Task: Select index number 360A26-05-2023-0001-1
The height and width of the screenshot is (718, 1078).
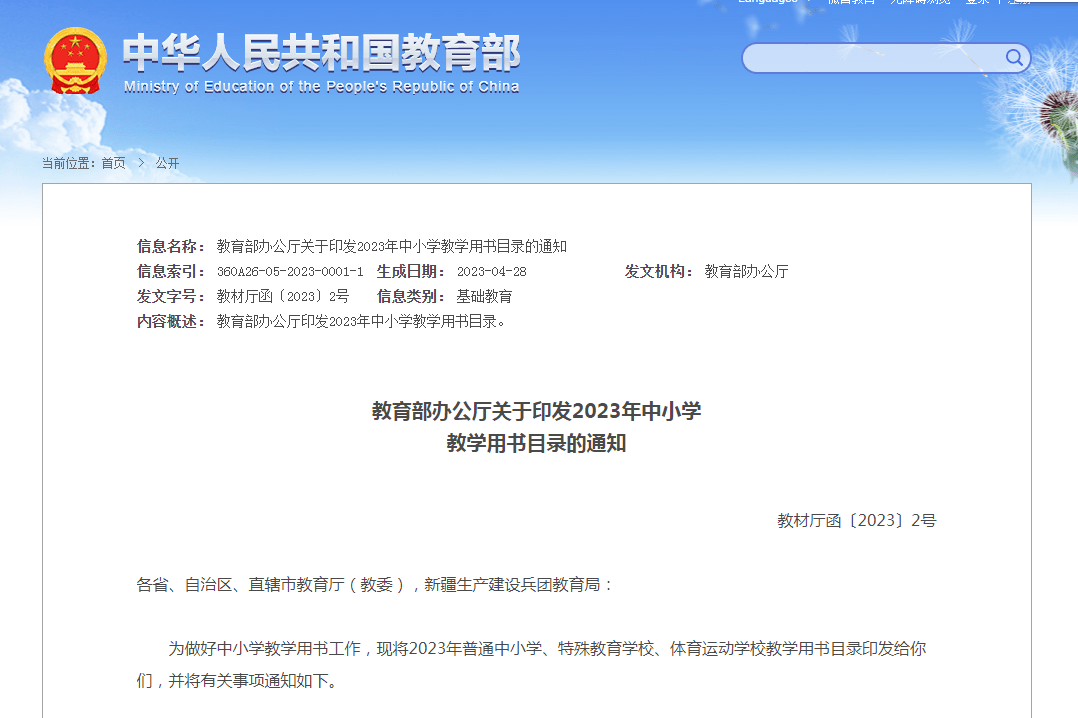Action: pyautogui.click(x=290, y=272)
